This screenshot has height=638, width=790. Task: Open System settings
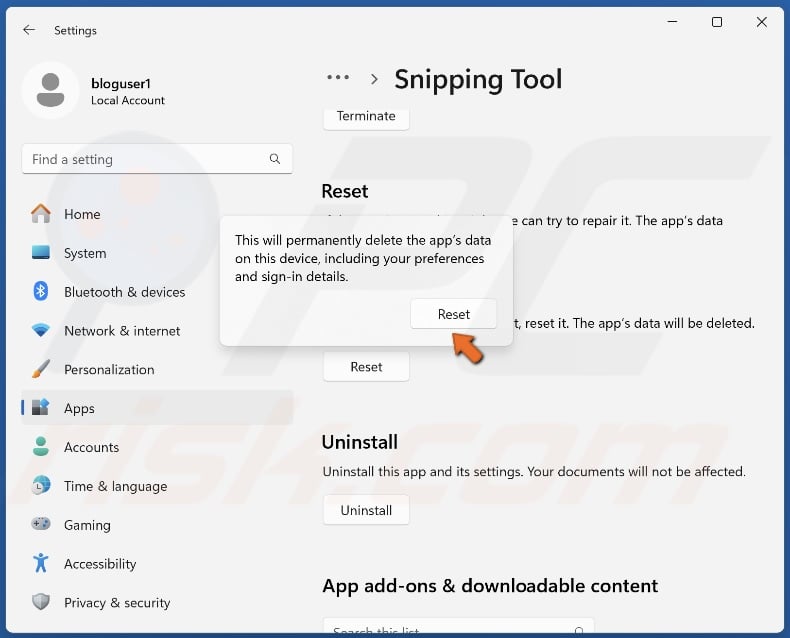pyautogui.click(x=157, y=253)
